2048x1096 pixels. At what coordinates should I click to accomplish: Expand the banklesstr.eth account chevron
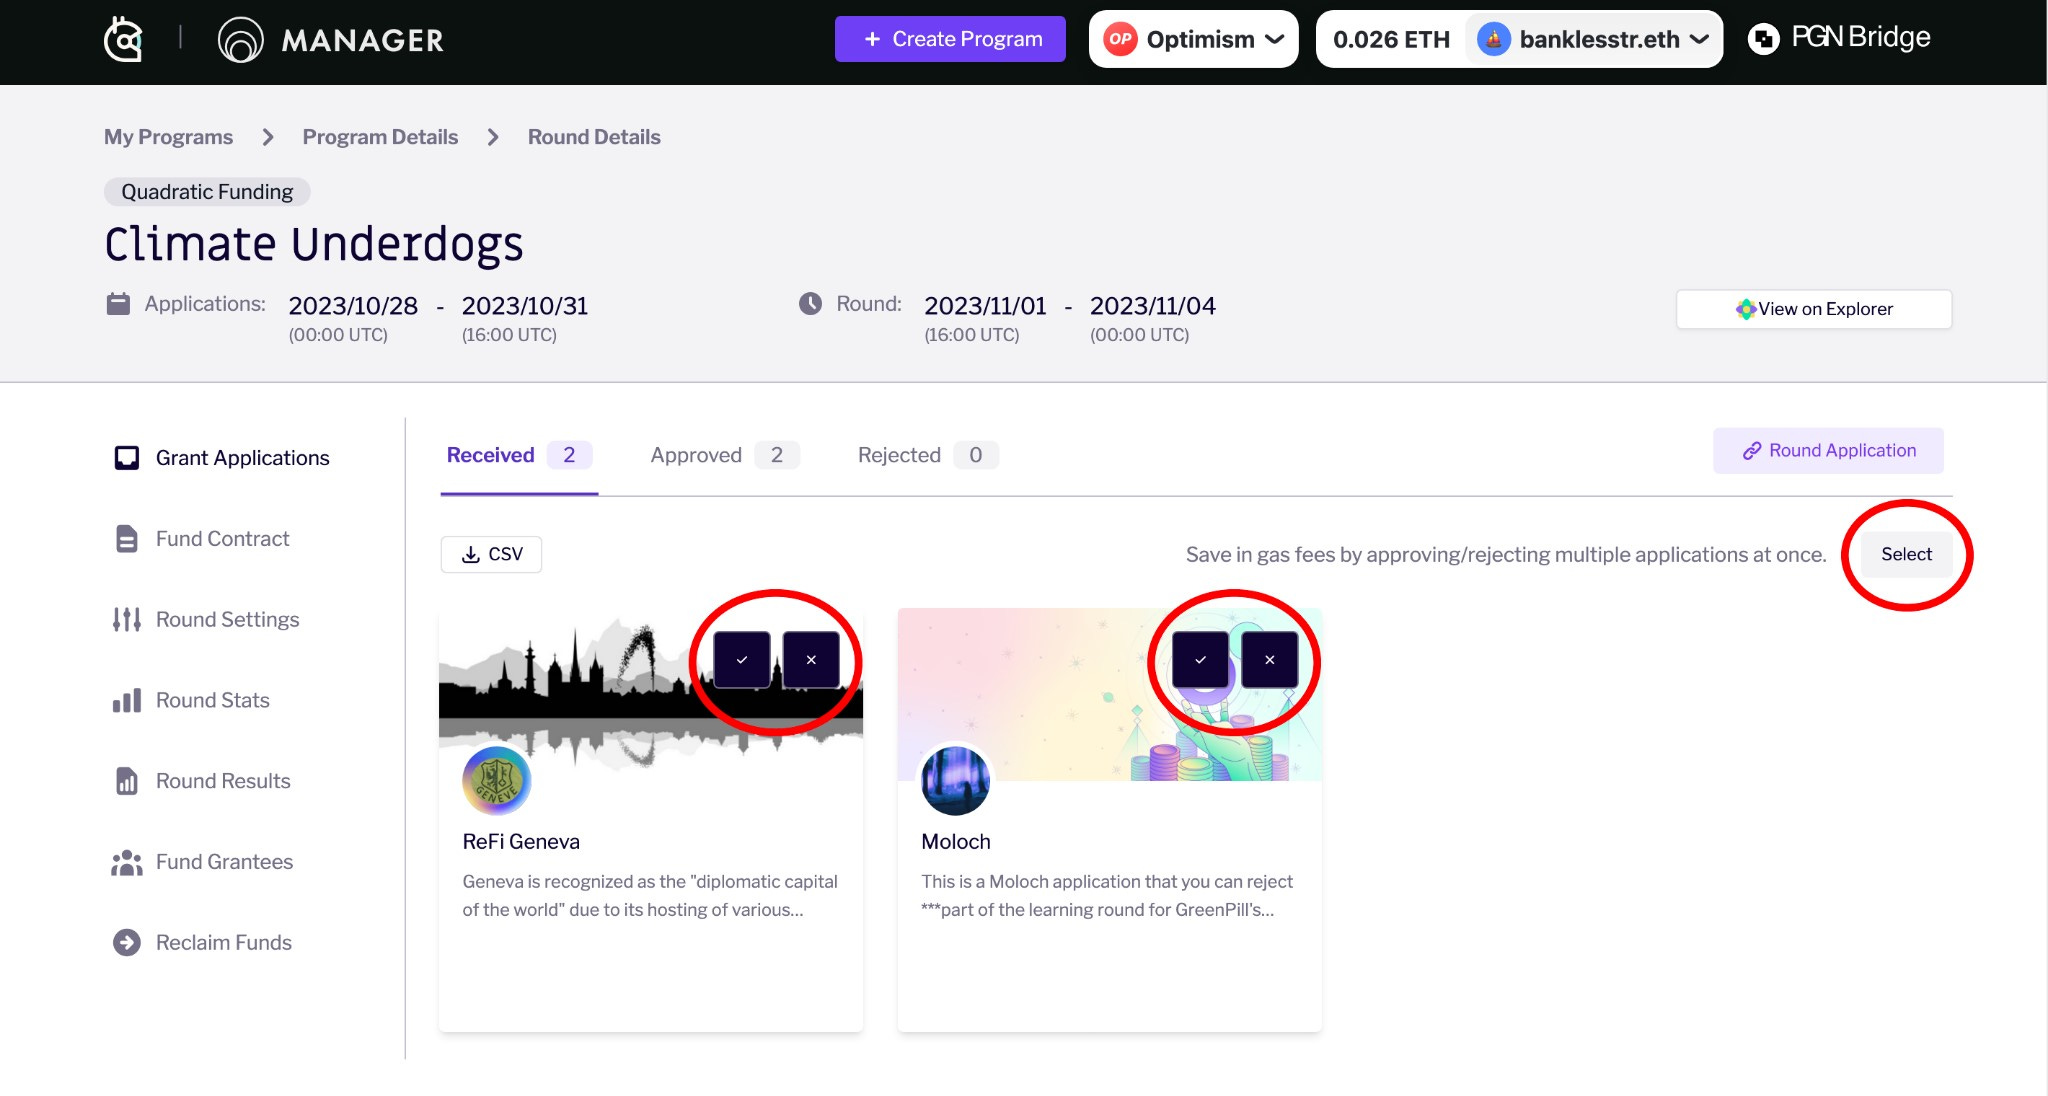[x=1699, y=39]
